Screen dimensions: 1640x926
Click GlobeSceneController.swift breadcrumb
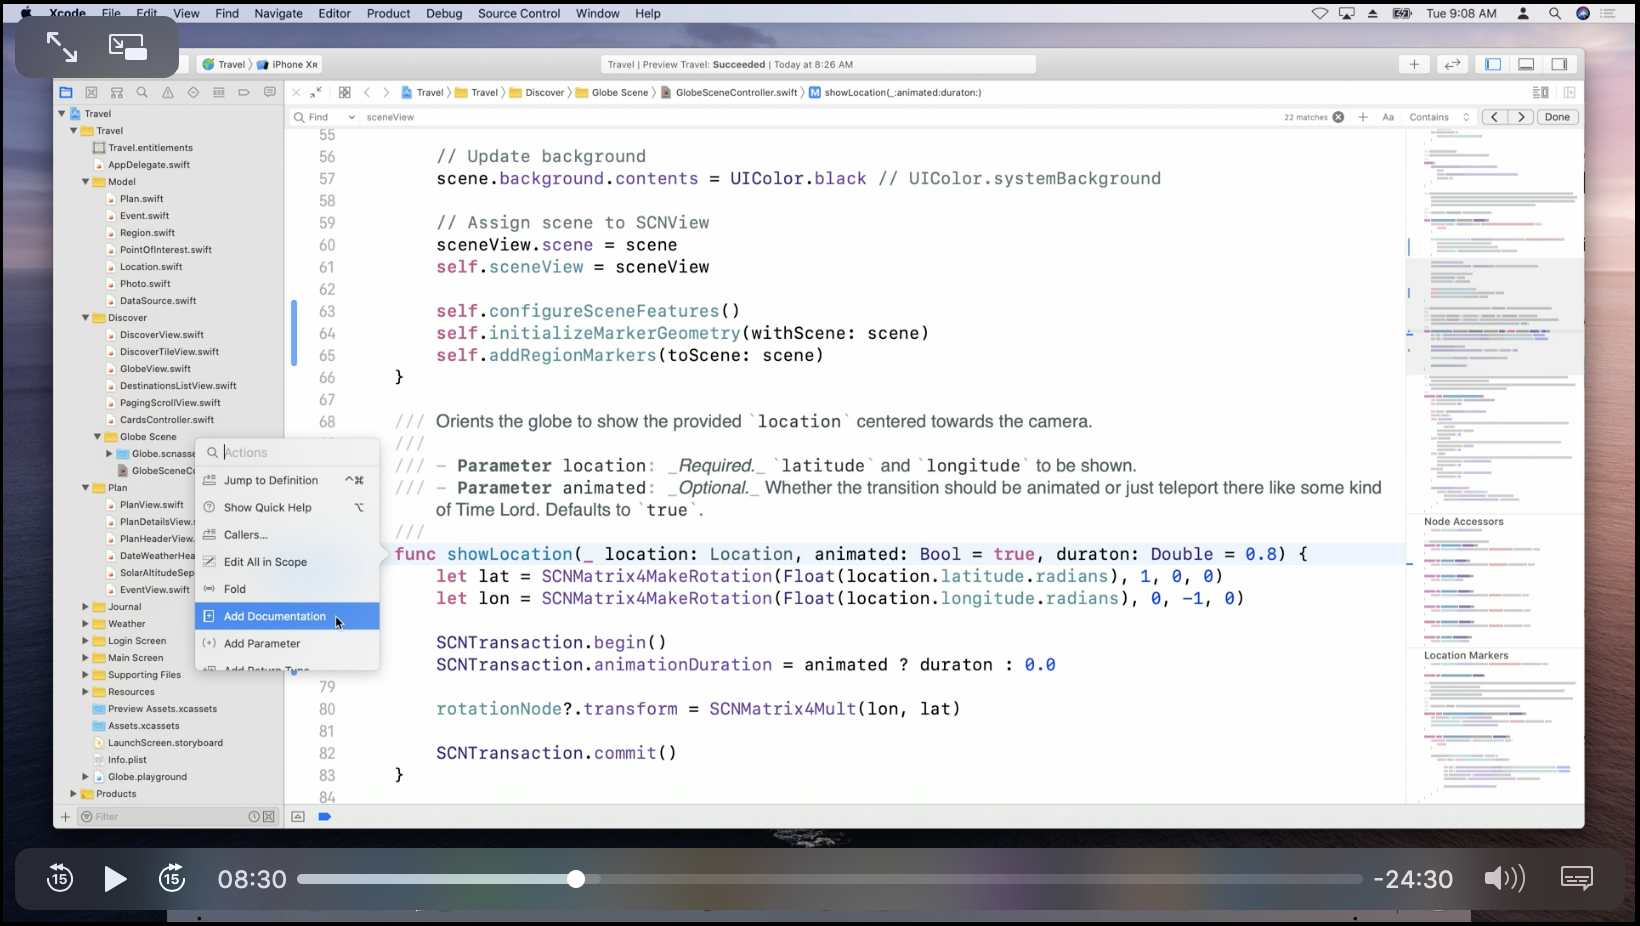click(729, 92)
